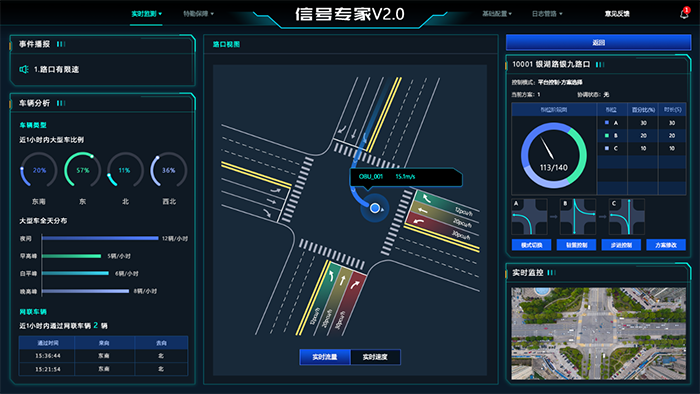
Task: Click the 时长(S) column header
Action: 672,110
